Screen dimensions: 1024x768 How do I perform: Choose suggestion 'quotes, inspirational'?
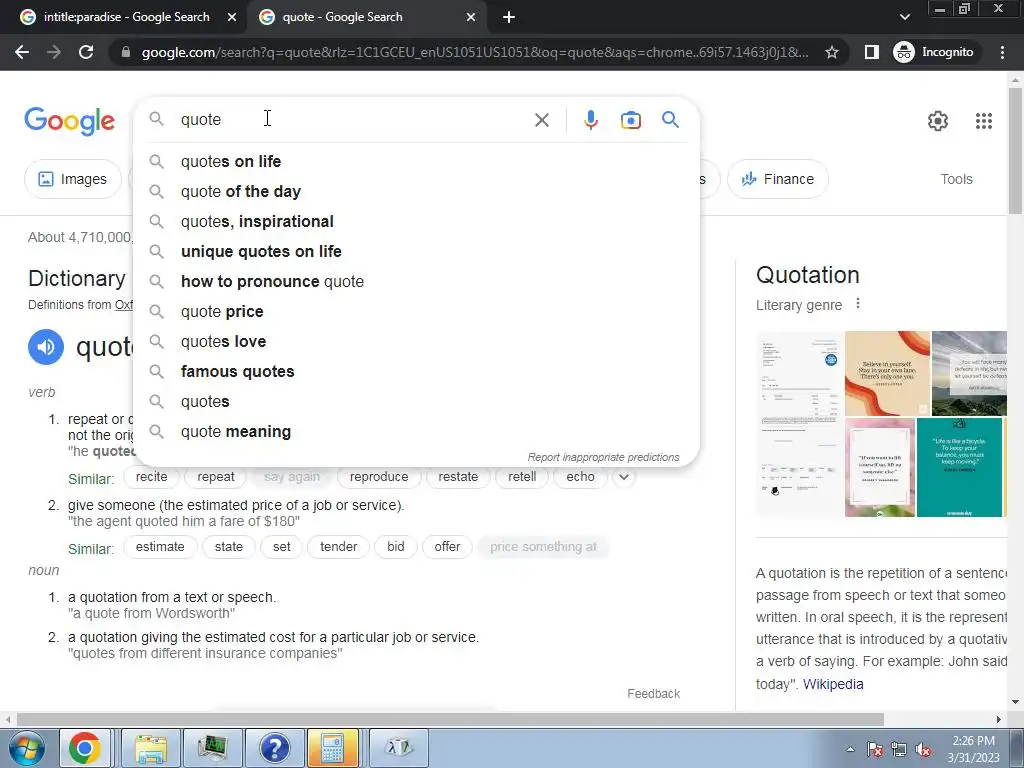[x=416, y=221]
